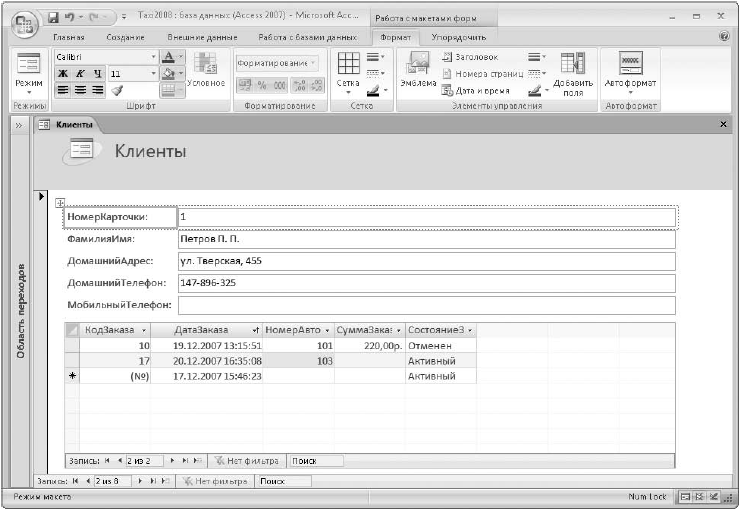Switch to the Главная ribbon tab

[68, 37]
